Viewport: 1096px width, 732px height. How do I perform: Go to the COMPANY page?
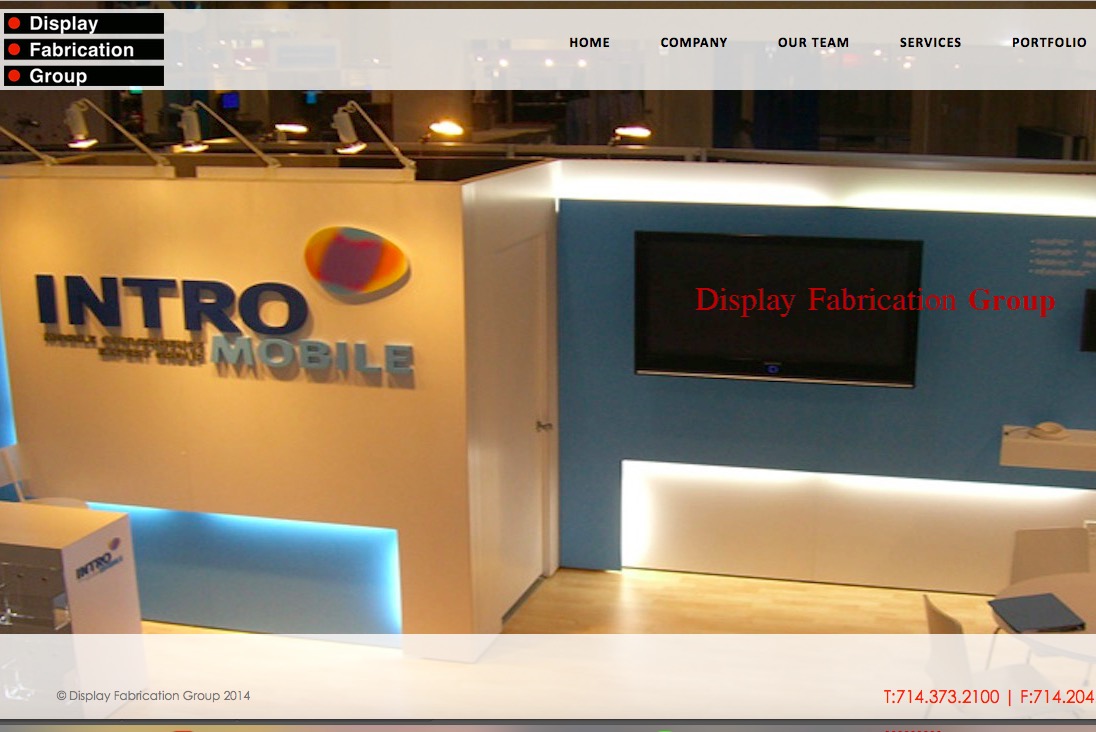click(x=693, y=43)
